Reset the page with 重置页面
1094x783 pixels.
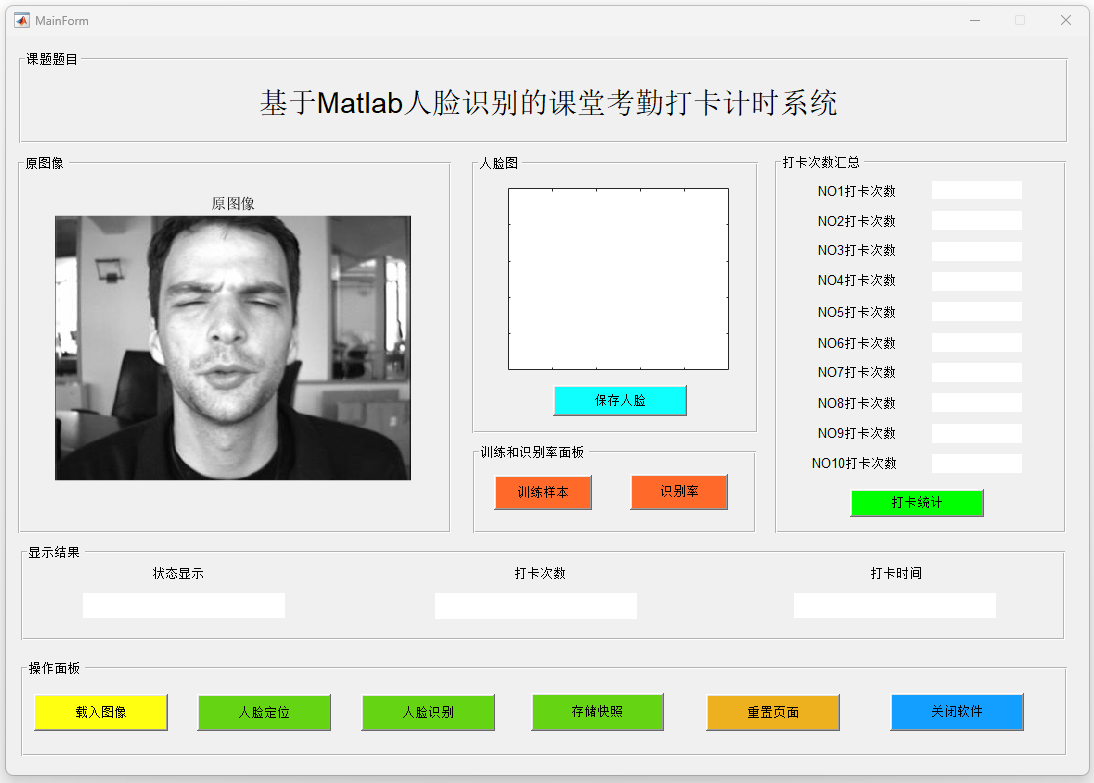pos(773,712)
